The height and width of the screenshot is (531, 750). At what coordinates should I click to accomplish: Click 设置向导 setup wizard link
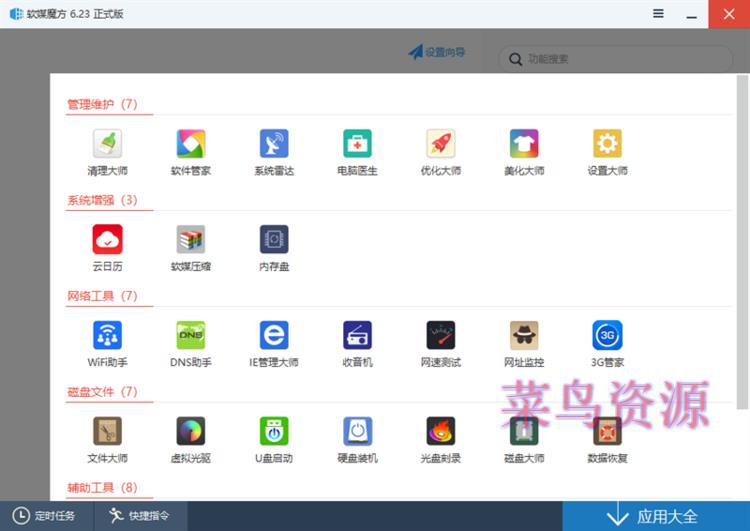pos(437,52)
